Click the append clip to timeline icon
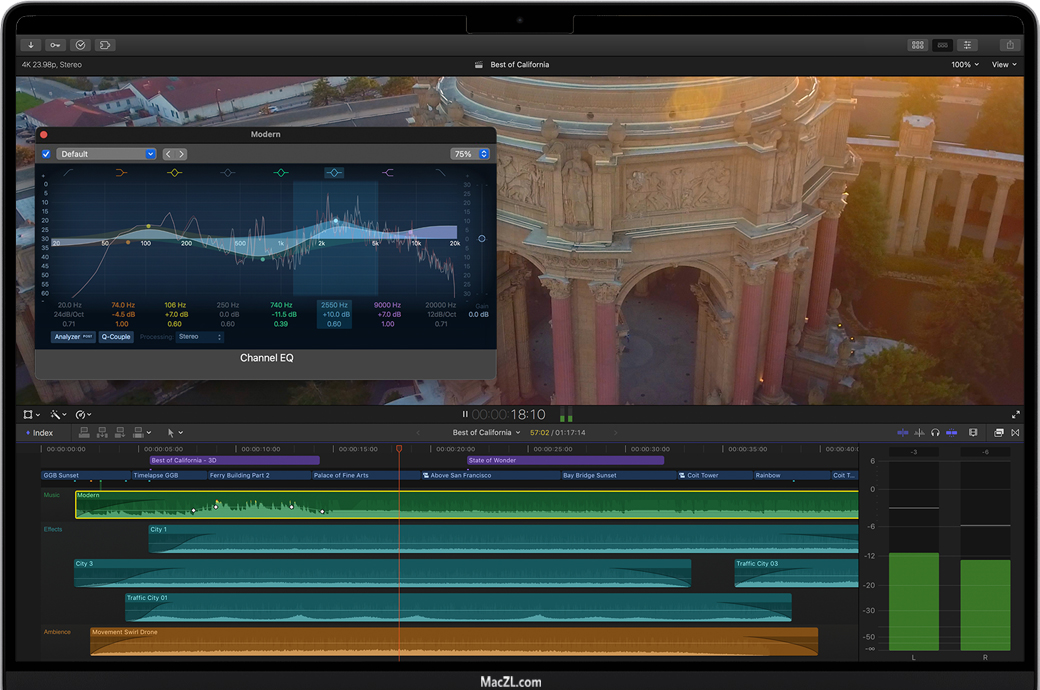The width and height of the screenshot is (1040, 690). [x=120, y=433]
